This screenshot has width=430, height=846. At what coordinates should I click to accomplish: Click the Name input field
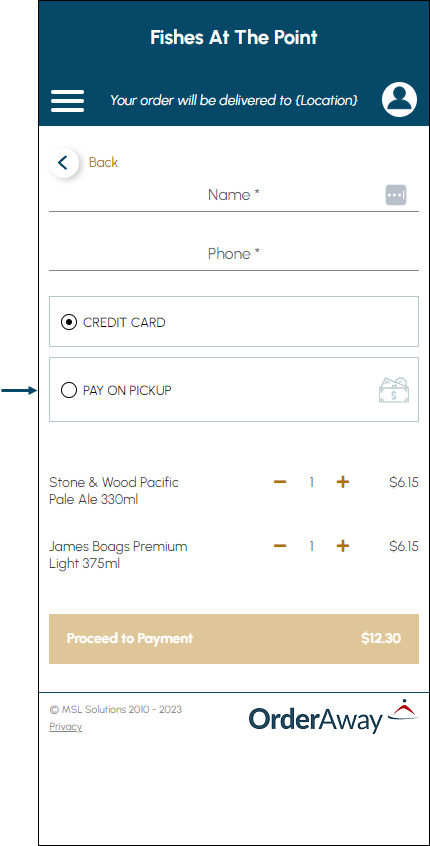pos(234,195)
